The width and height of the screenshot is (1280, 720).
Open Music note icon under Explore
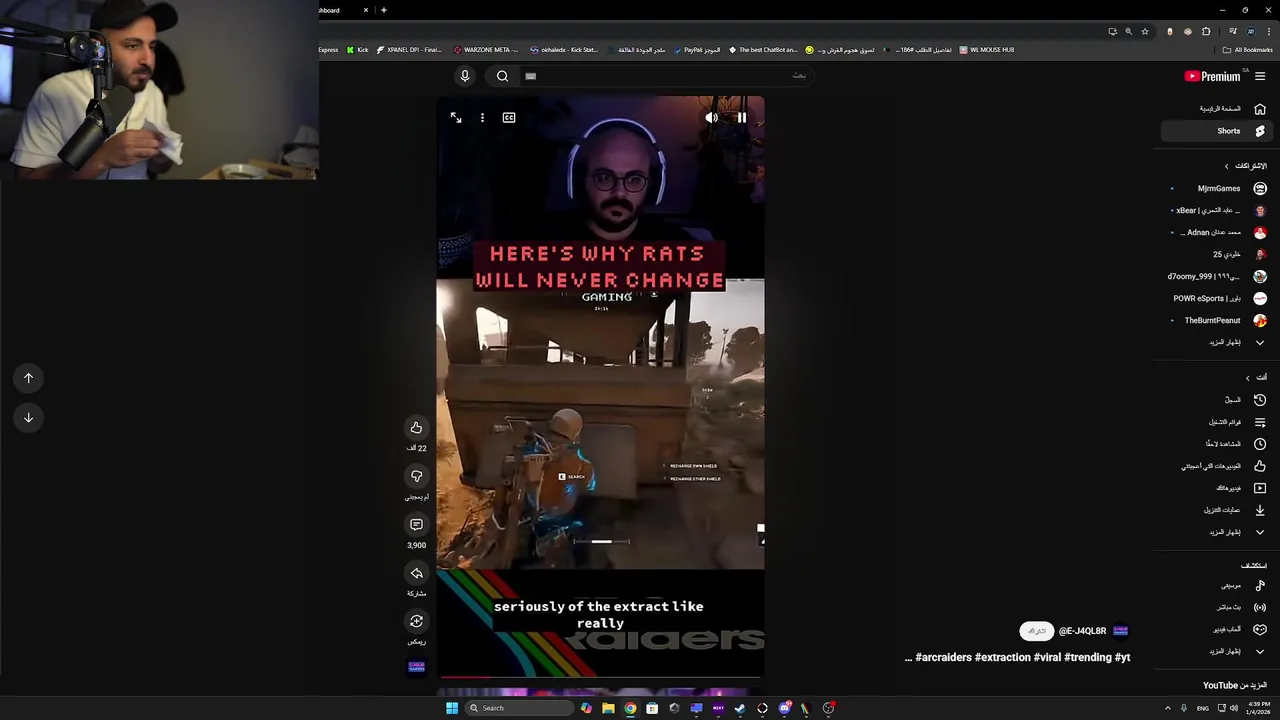coord(1260,586)
